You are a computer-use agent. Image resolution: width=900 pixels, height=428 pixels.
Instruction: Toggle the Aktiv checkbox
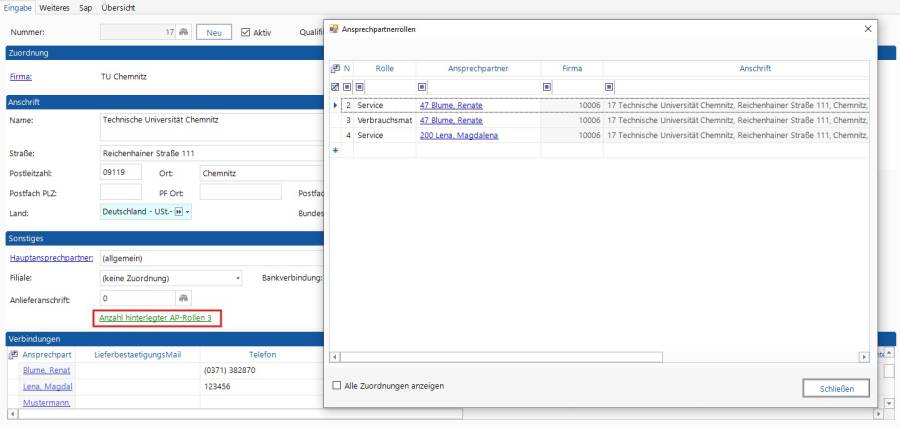(246, 32)
